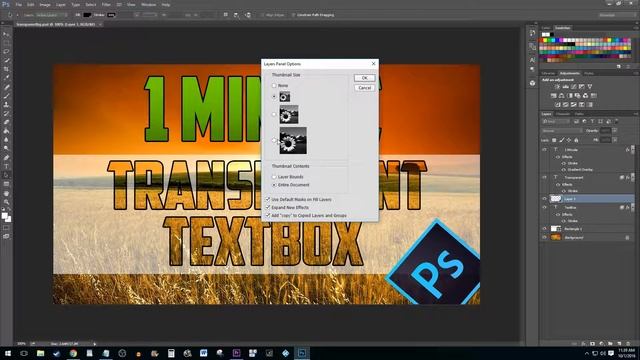This screenshot has width=640, height=360.
Task: Click the Vibrance adjustment icon
Action: tap(589, 87)
